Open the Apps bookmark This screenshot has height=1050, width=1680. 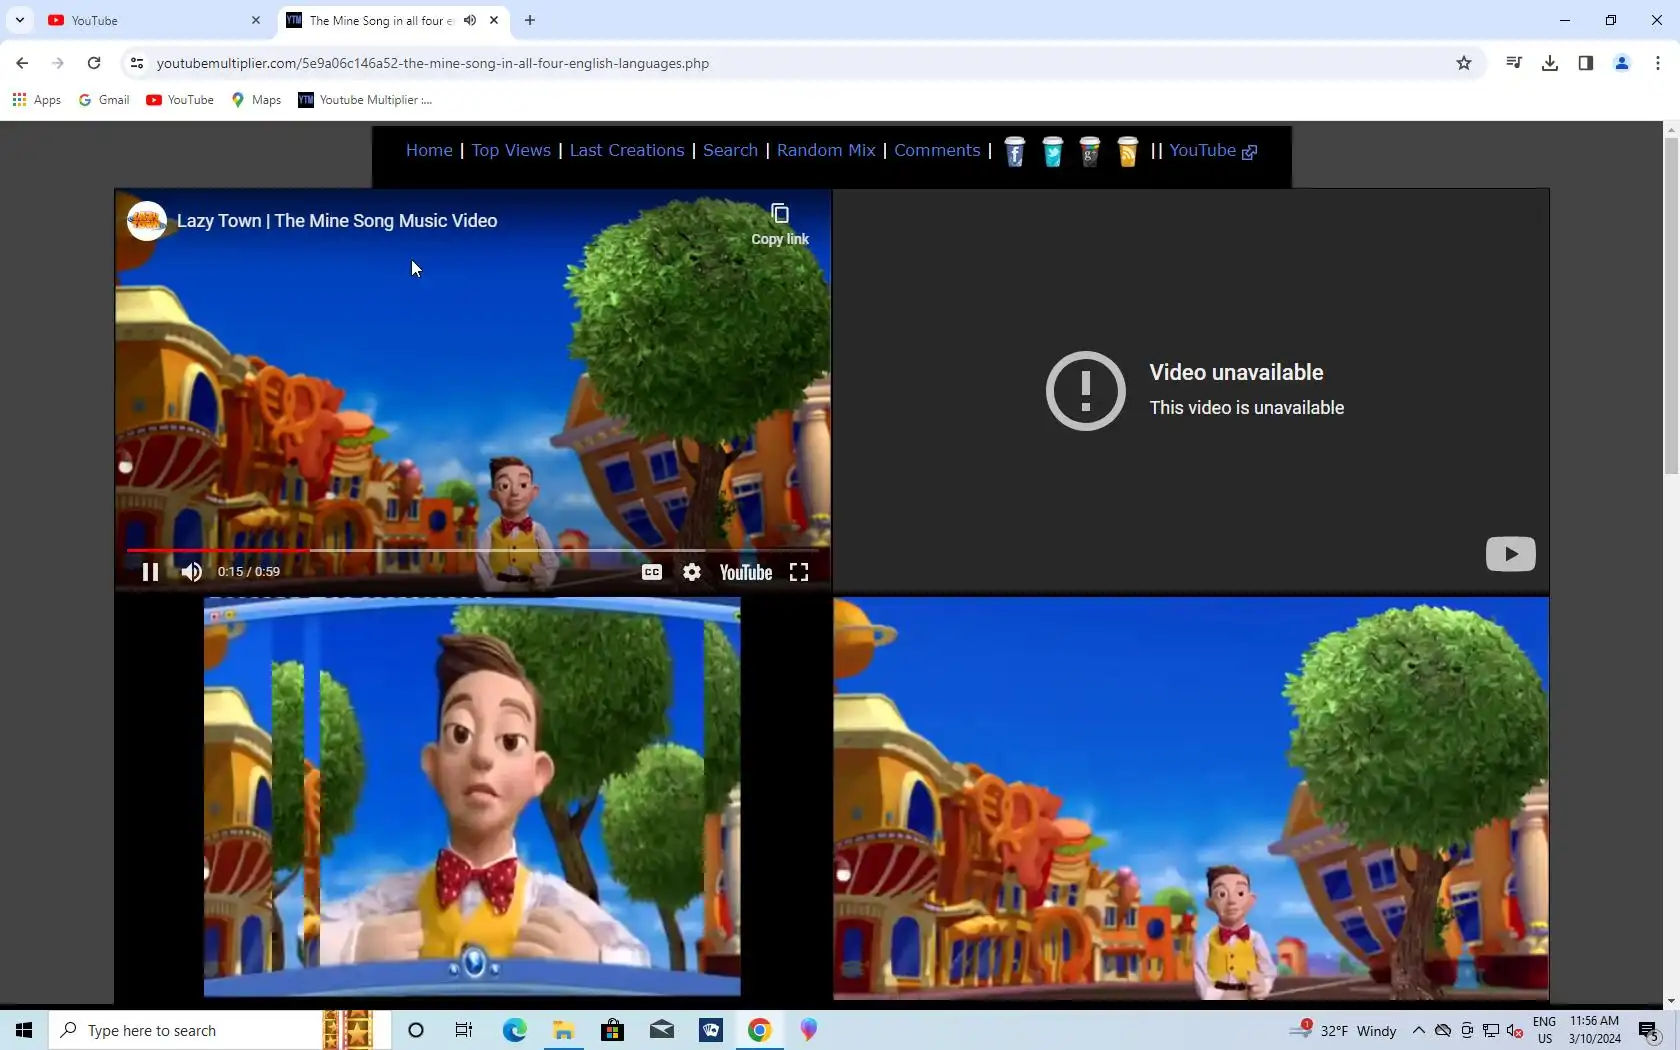coord(36,100)
